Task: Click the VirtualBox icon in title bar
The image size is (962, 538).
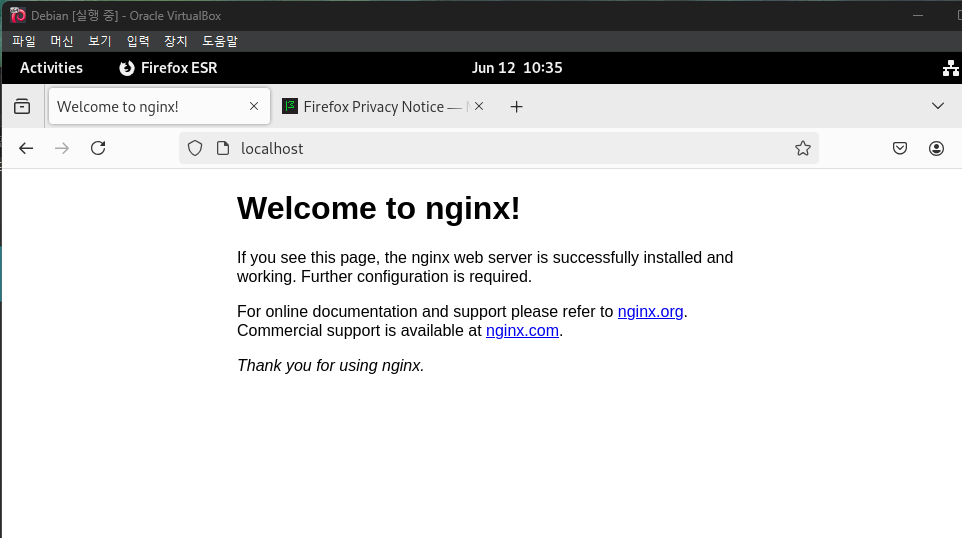Action: point(18,15)
